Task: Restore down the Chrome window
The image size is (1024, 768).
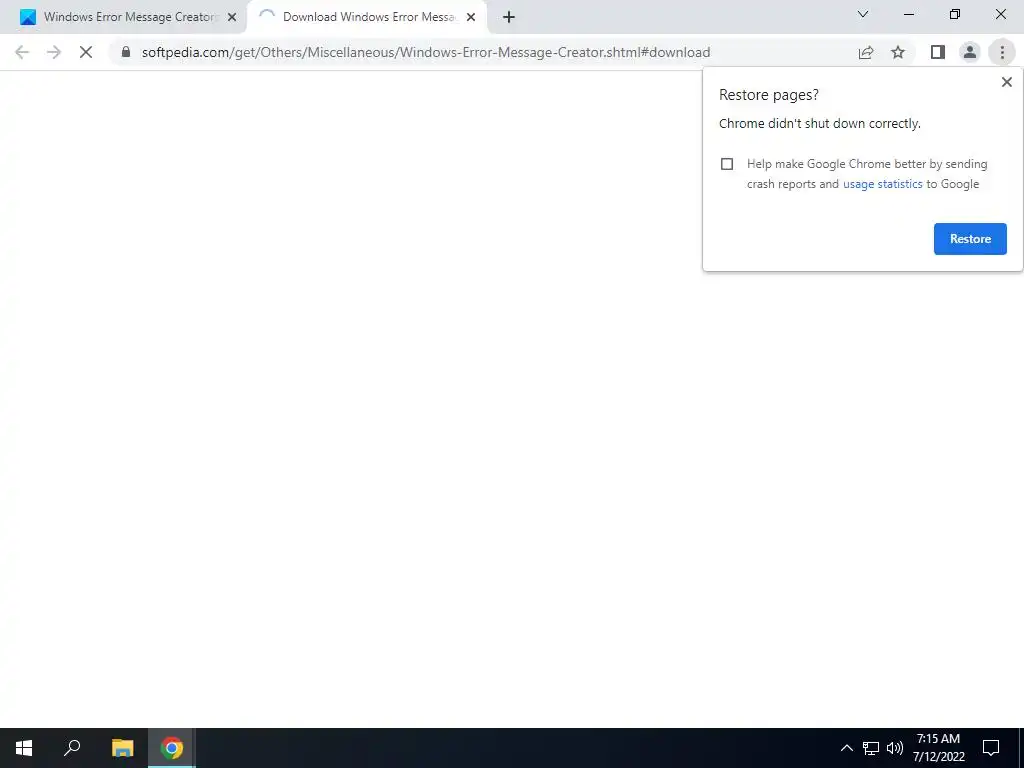Action: click(955, 14)
